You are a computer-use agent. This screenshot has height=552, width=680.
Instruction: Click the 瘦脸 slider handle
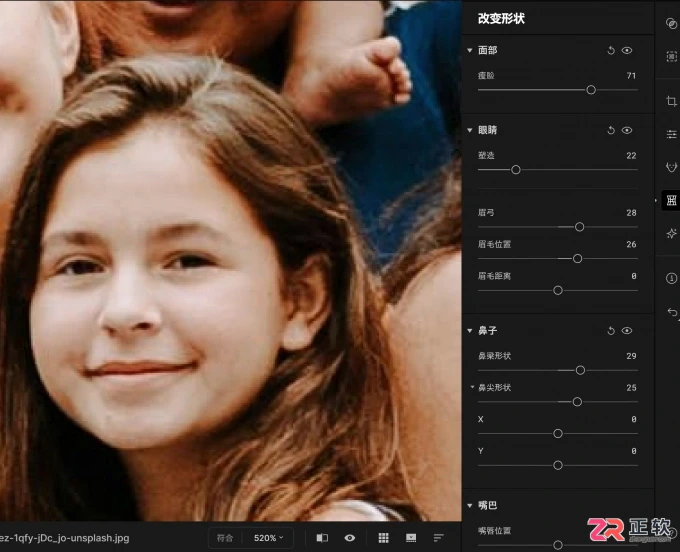coord(591,90)
